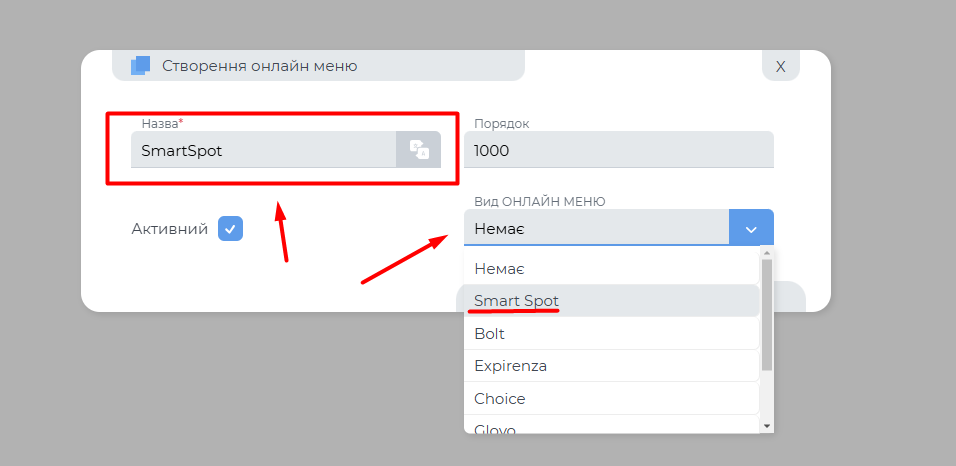Collapse the dropdown using the blue chevron
This screenshot has width=956, height=466.
pos(751,229)
